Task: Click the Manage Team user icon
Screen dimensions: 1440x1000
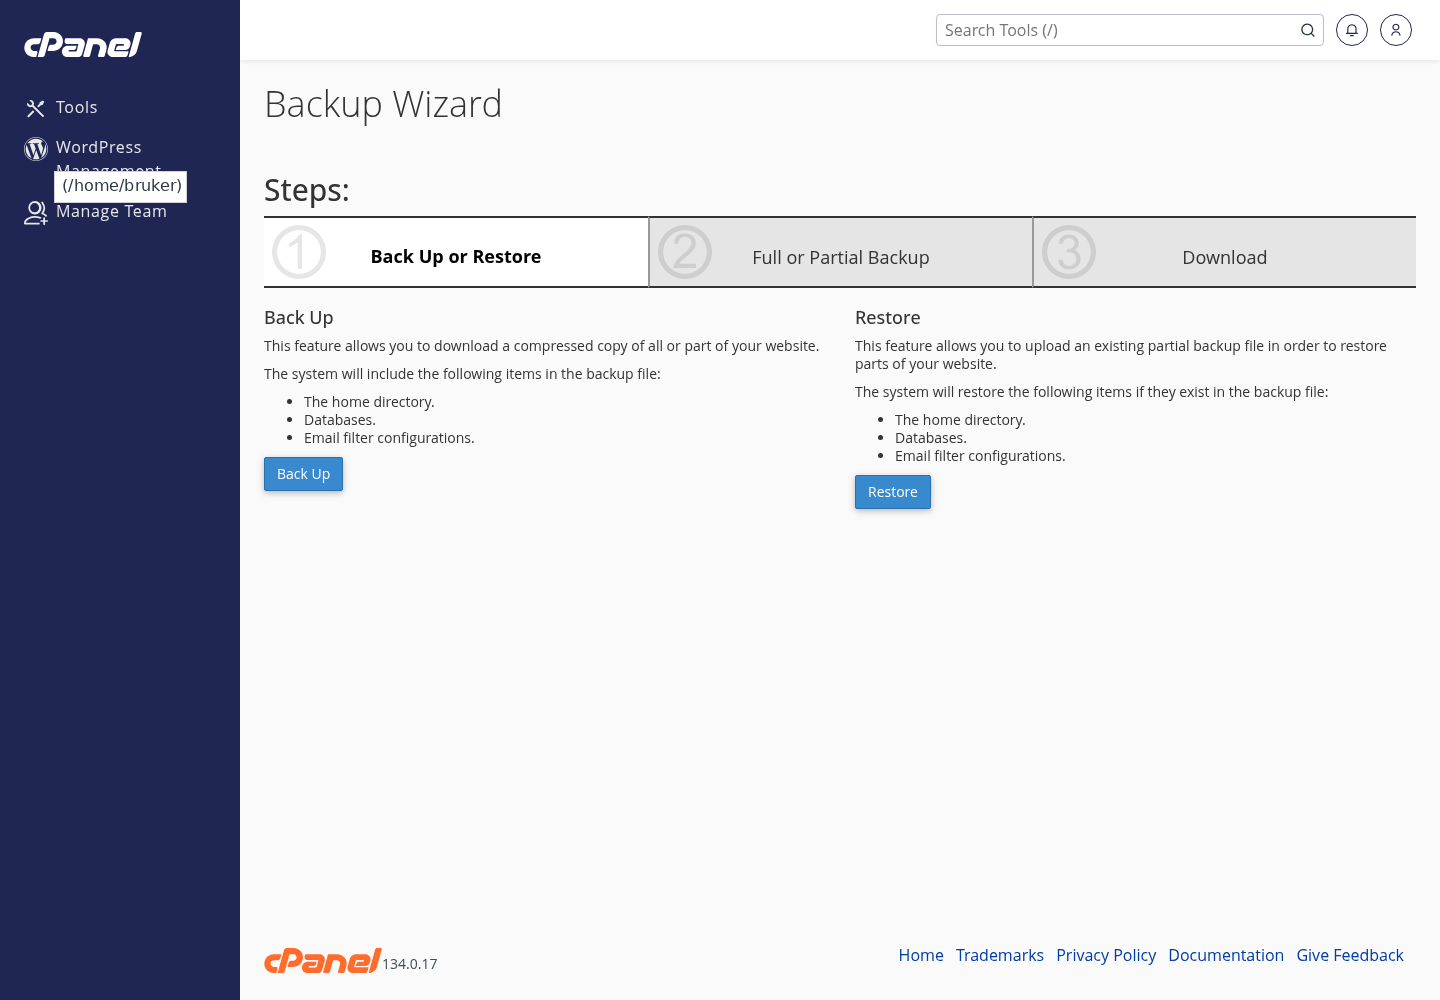Action: (x=35, y=212)
